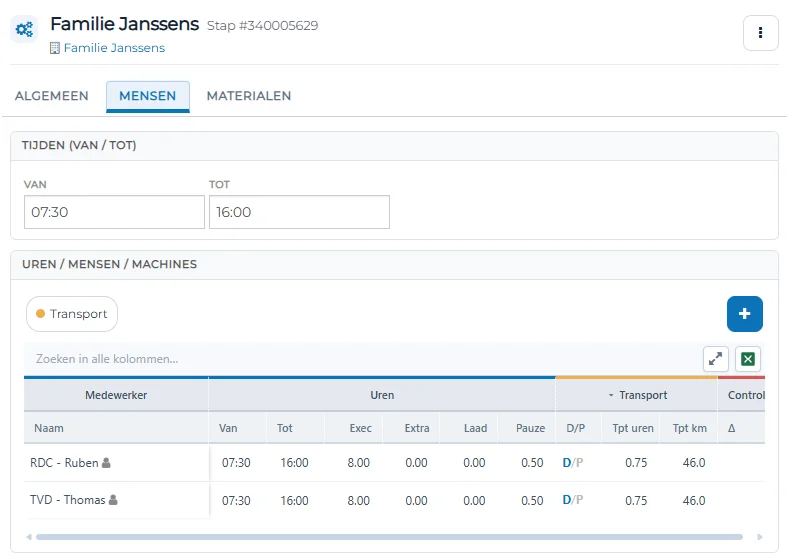Click the gears step icon beside Familie Janssens
The image size is (790, 560).
[x=24, y=29]
